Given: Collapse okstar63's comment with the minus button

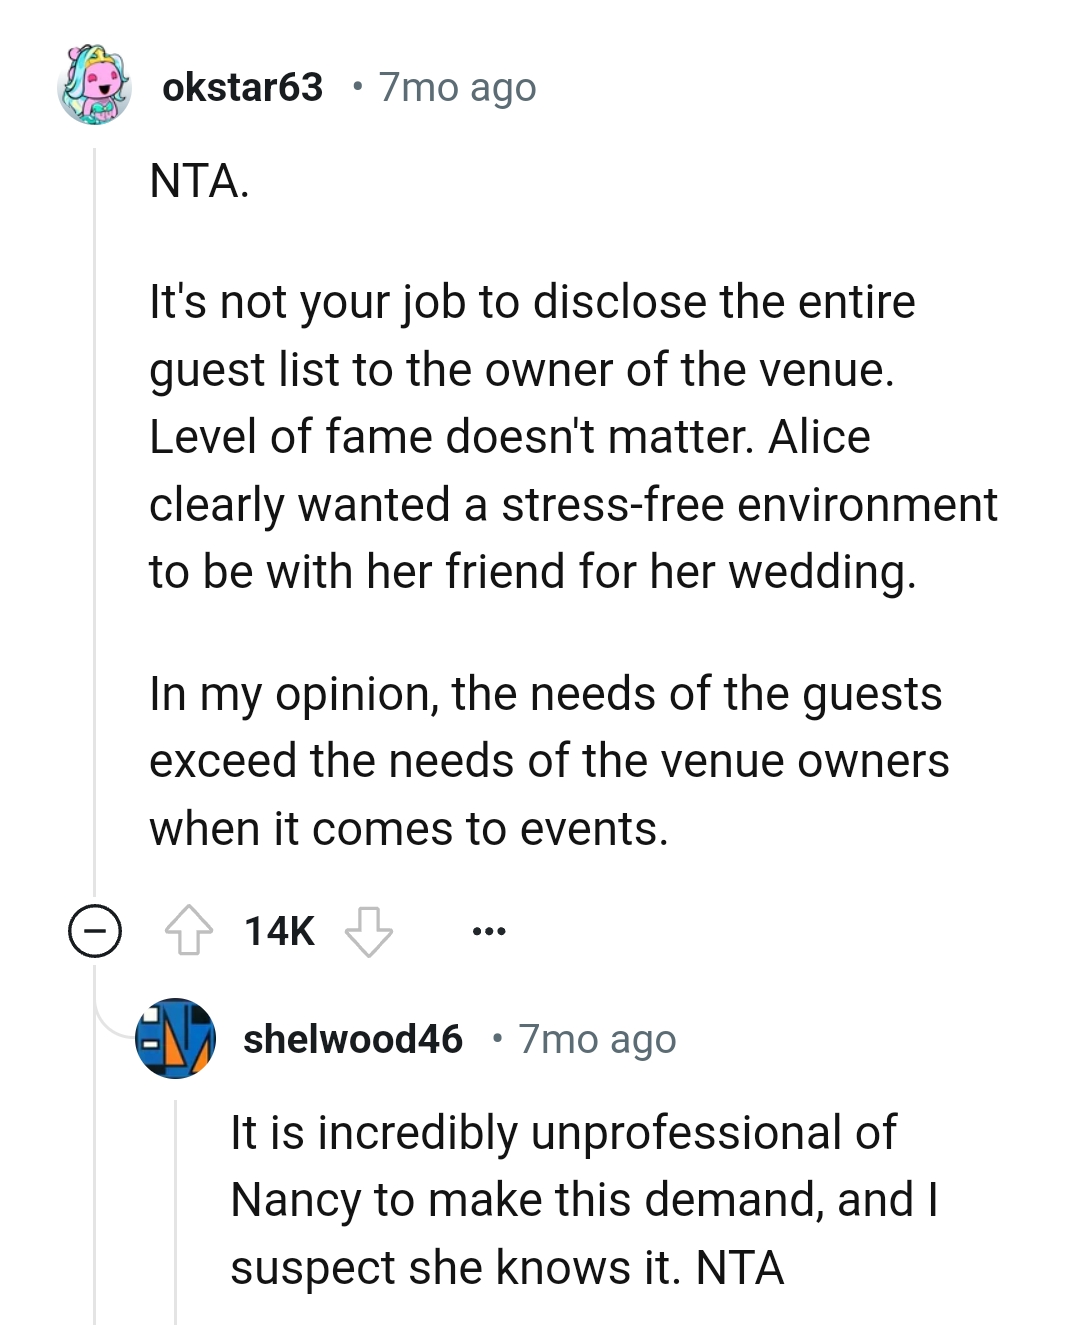Looking at the screenshot, I should click(x=95, y=931).
